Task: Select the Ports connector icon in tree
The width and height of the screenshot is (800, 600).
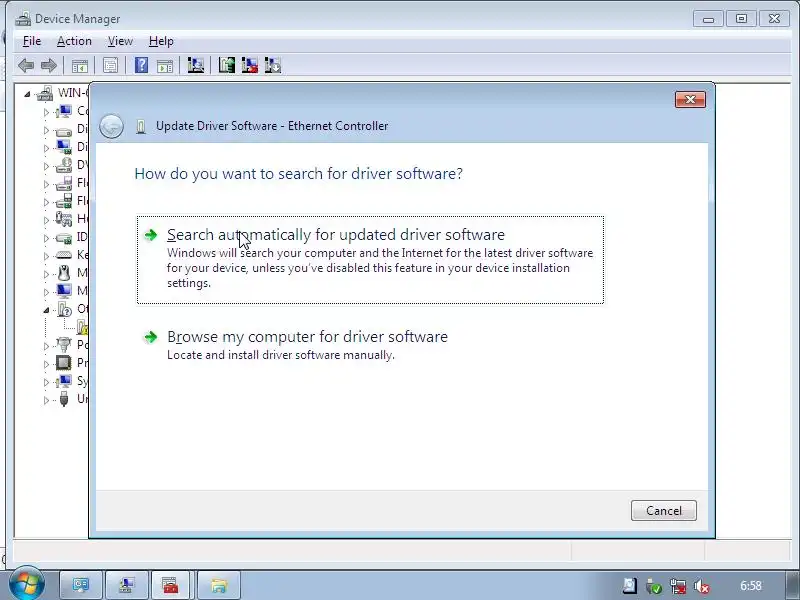Action: click(x=64, y=345)
